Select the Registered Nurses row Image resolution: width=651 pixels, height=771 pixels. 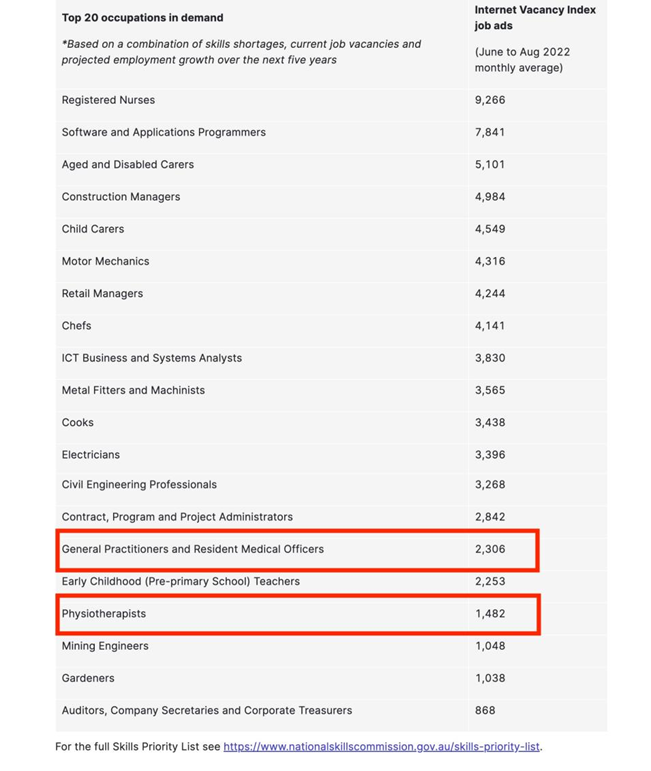point(331,100)
